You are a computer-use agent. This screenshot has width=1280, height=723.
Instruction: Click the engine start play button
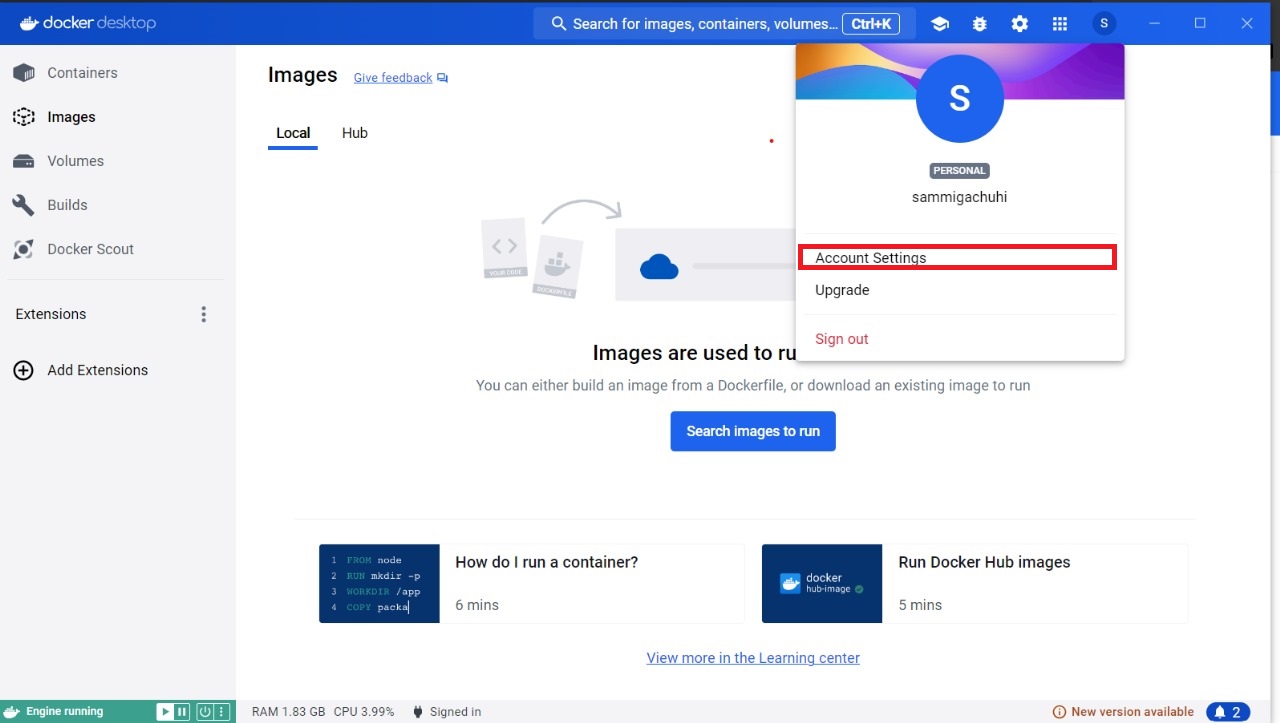point(165,712)
